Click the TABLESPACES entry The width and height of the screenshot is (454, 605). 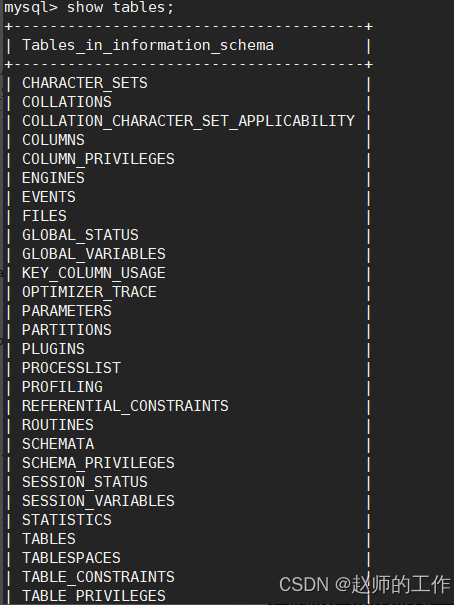coord(71,558)
